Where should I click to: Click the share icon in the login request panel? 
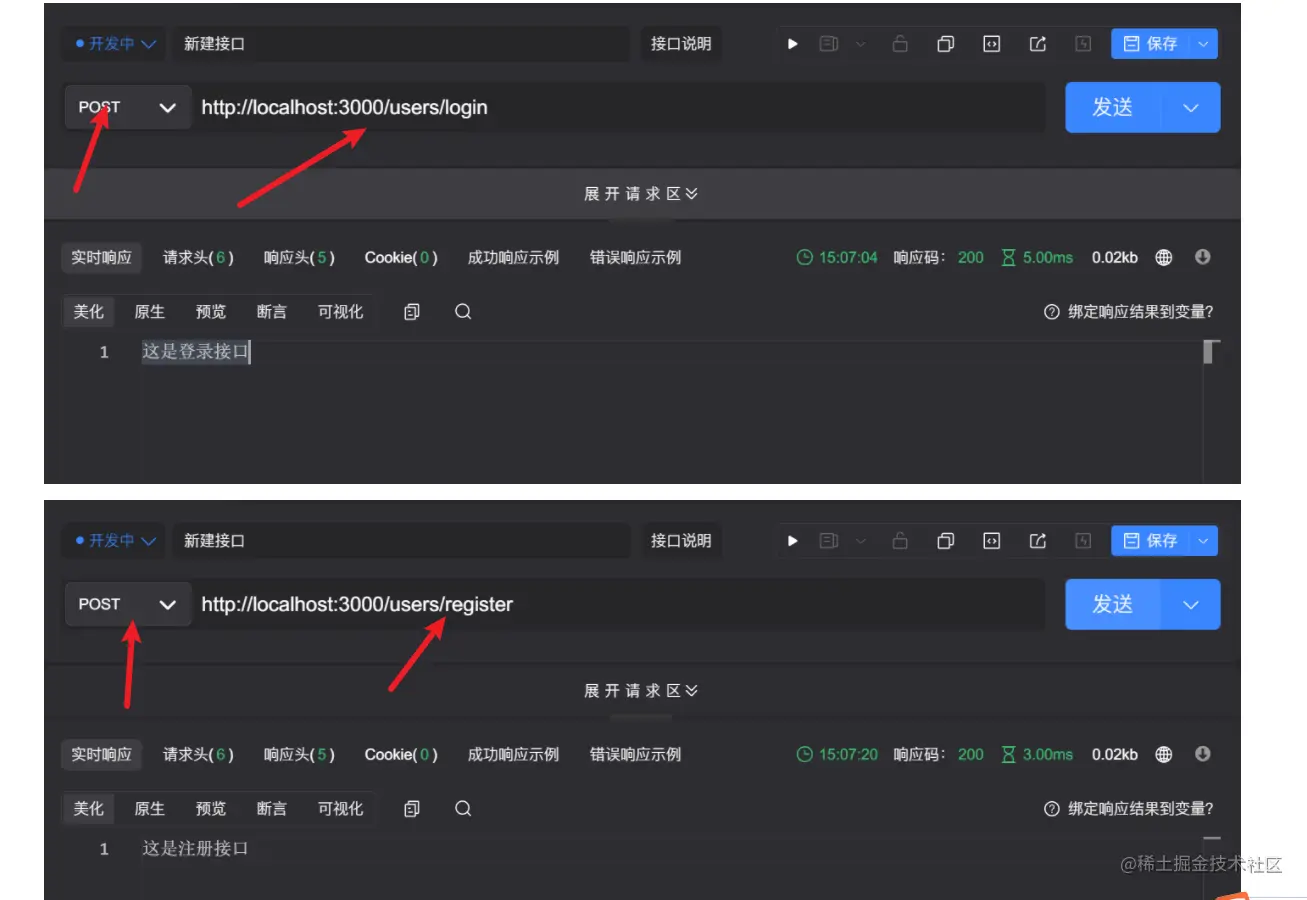[x=1038, y=44]
